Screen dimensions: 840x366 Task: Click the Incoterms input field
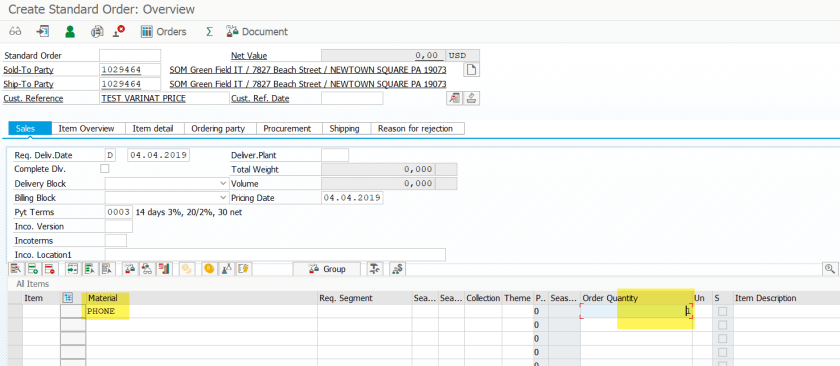(116, 241)
